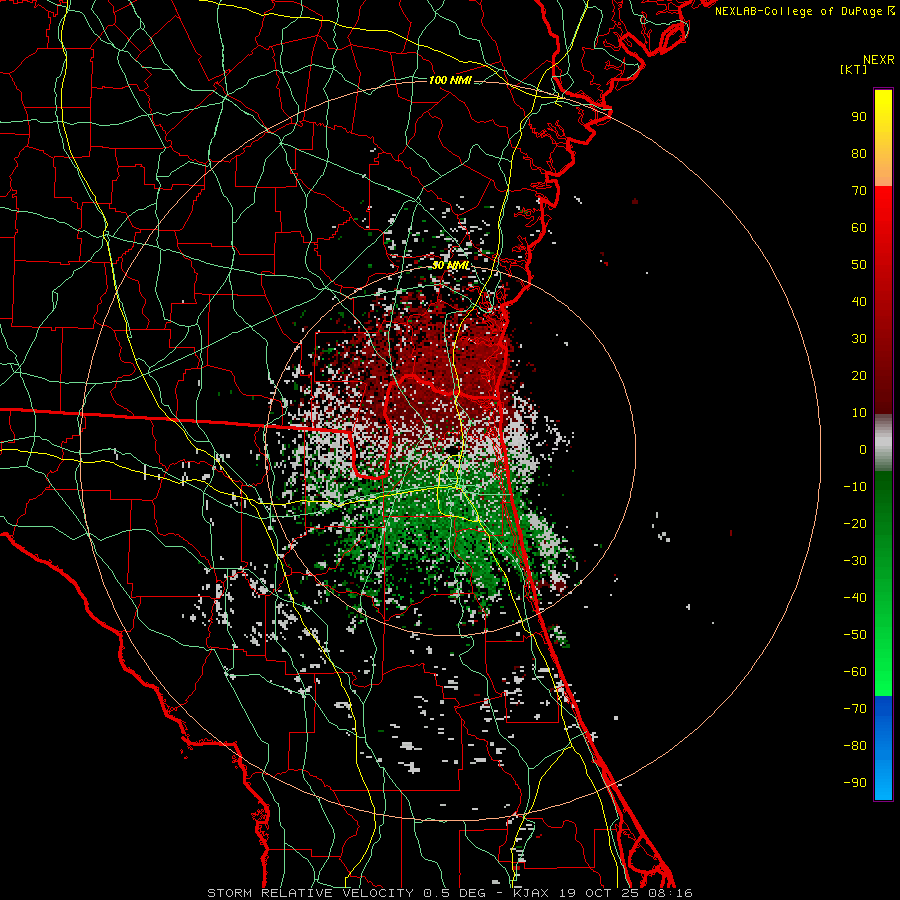Pick the blue segment of the color bar
The height and width of the screenshot is (900, 900).
883,748
